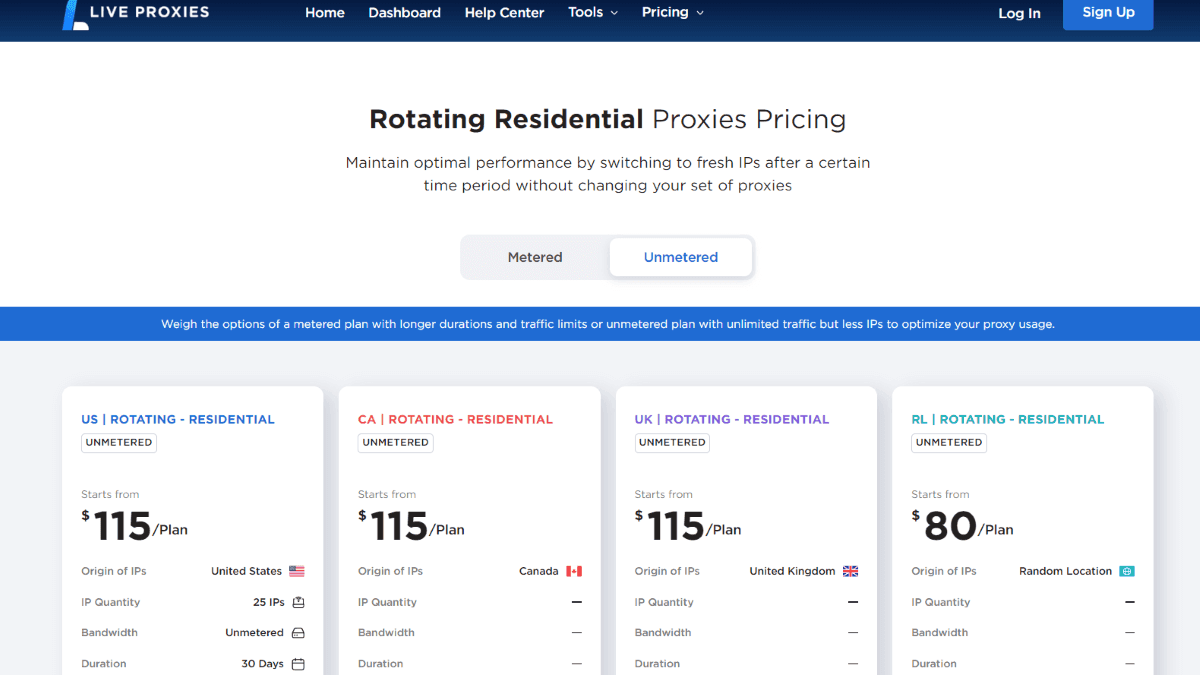1200x675 pixels.
Task: Click the $115/Plan price on the CA card
Action: click(412, 526)
